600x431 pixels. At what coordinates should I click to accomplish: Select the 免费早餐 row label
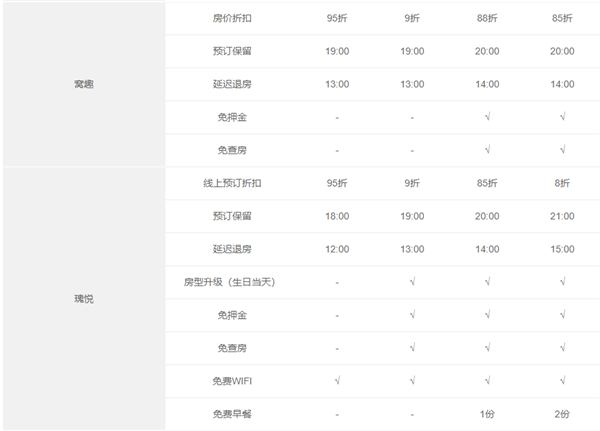(232, 413)
